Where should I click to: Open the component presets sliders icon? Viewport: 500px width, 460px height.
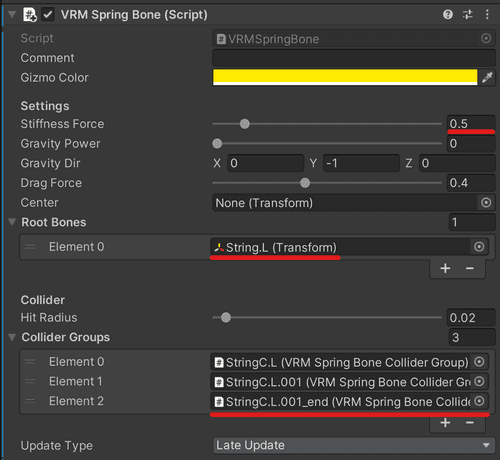tap(467, 14)
